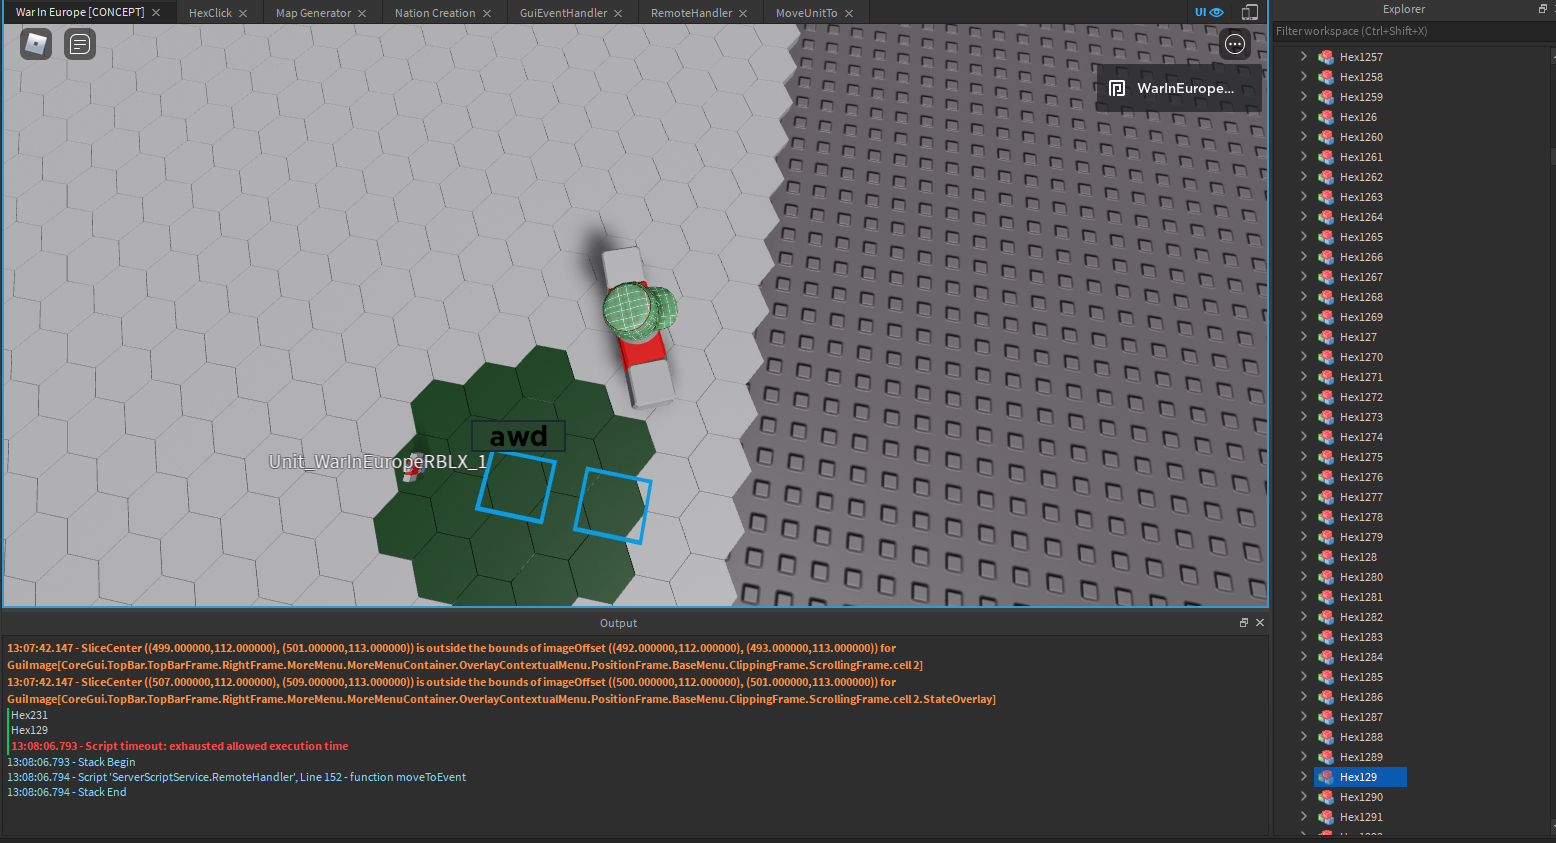Click the Hex1268 model icon
1556x843 pixels.
tap(1326, 297)
